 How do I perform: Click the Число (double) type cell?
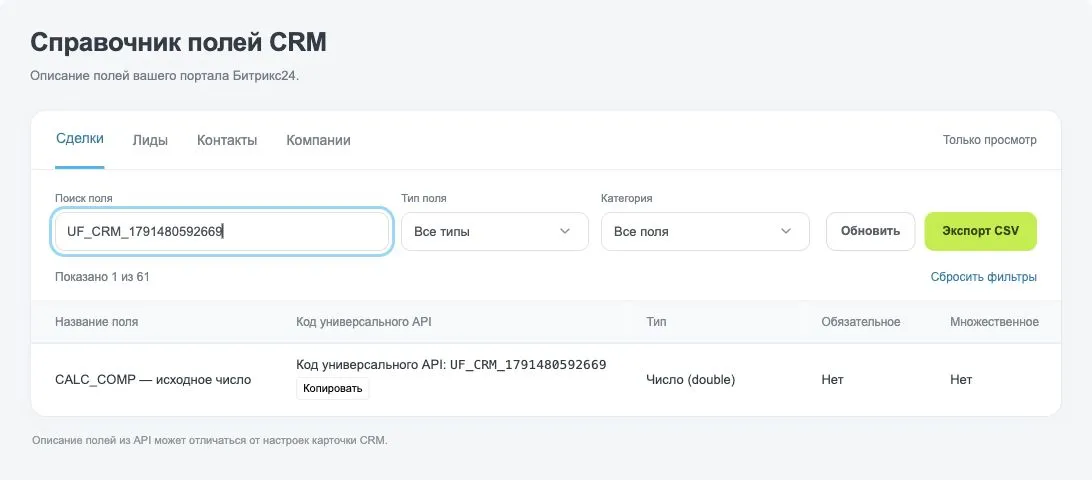pos(691,380)
